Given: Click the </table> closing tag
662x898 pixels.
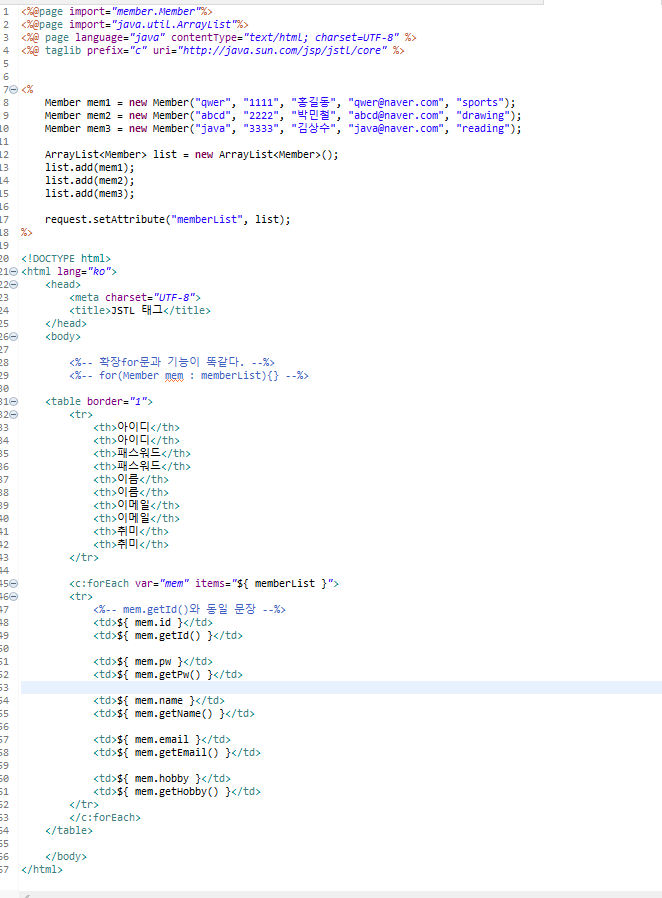Looking at the screenshot, I should tap(69, 830).
